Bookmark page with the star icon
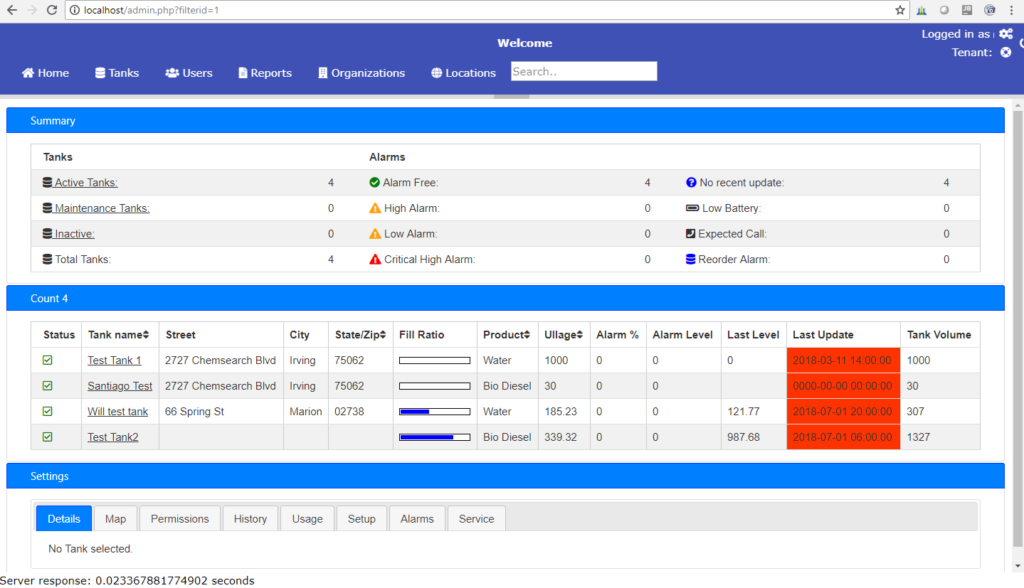The image size is (1024, 588). pyautogui.click(x=900, y=10)
